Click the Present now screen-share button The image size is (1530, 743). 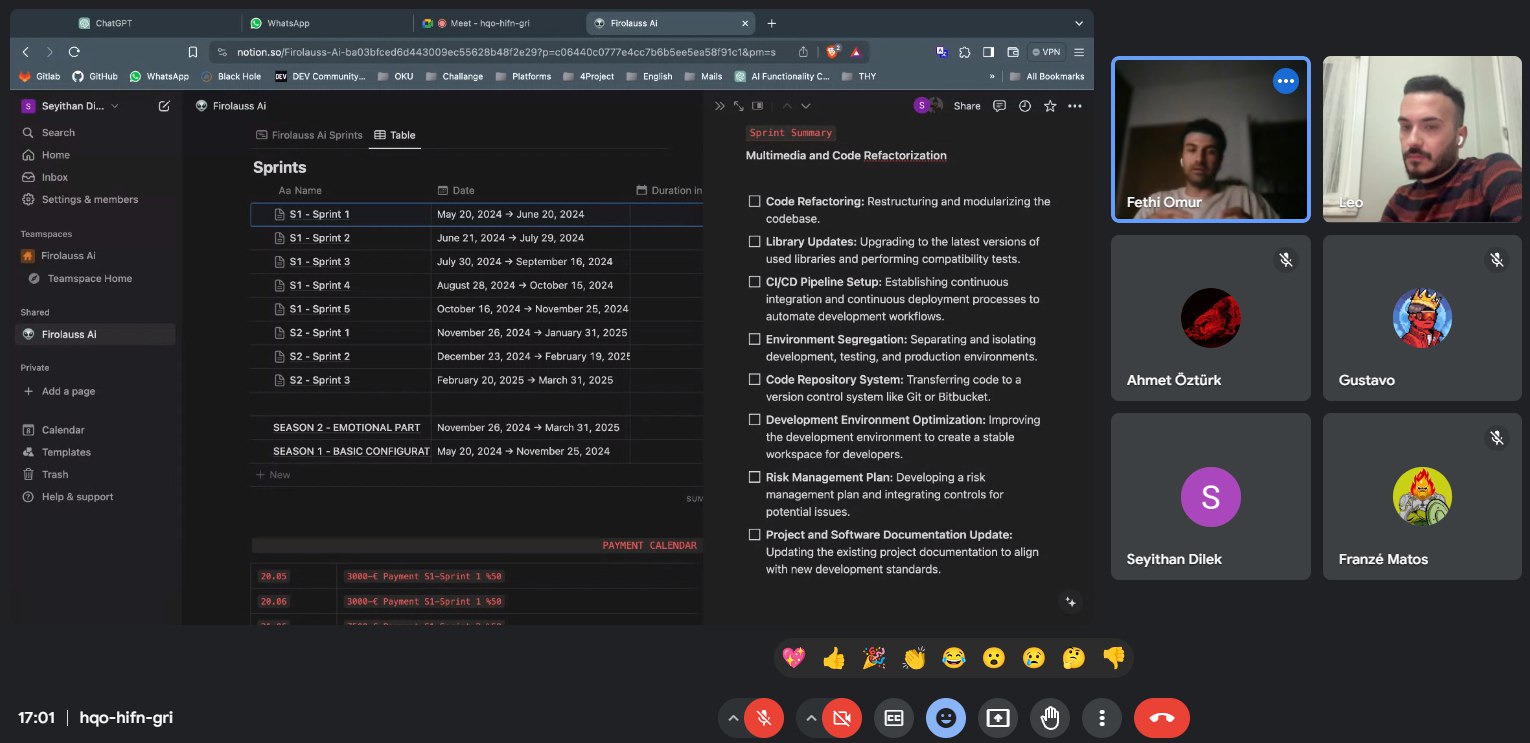tap(998, 718)
